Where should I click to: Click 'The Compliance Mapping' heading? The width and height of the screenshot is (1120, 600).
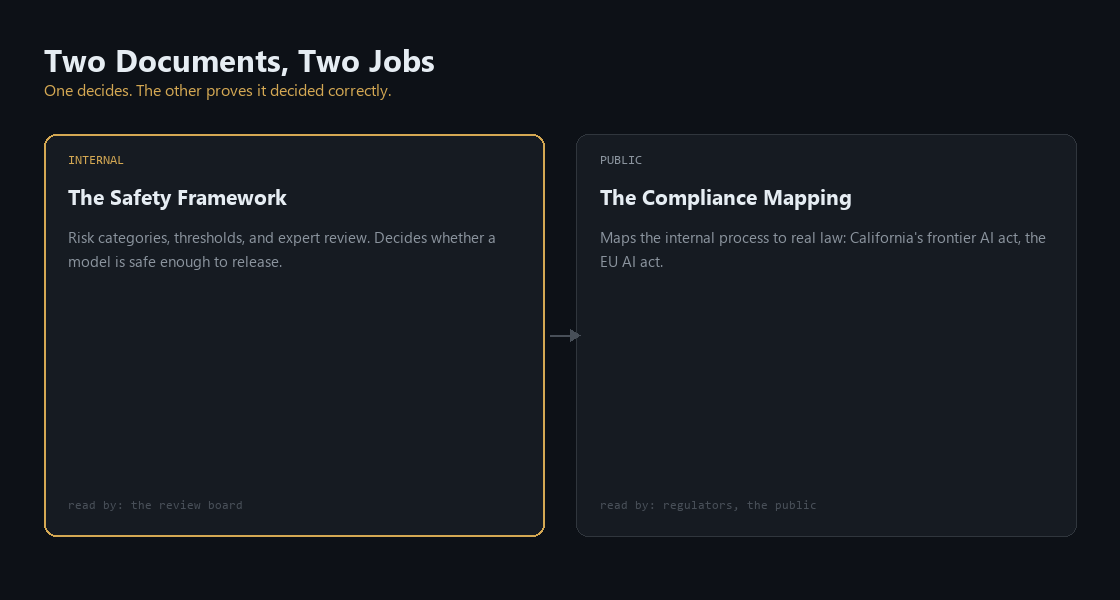click(x=726, y=198)
